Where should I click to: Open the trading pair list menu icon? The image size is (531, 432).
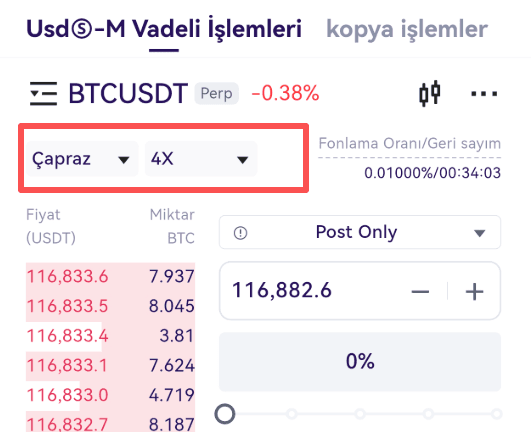(43, 93)
